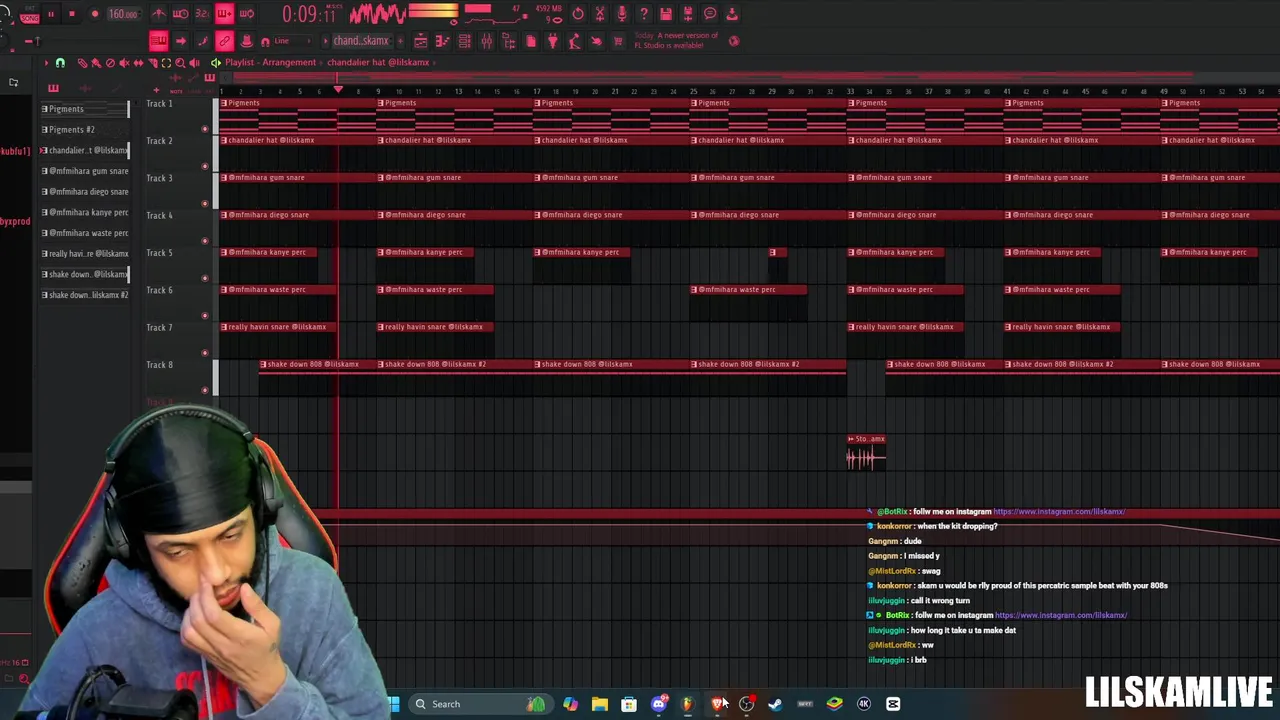Open the undo history icon
Image resolution: width=1280 pixels, height=720 pixels.
pos(578,13)
